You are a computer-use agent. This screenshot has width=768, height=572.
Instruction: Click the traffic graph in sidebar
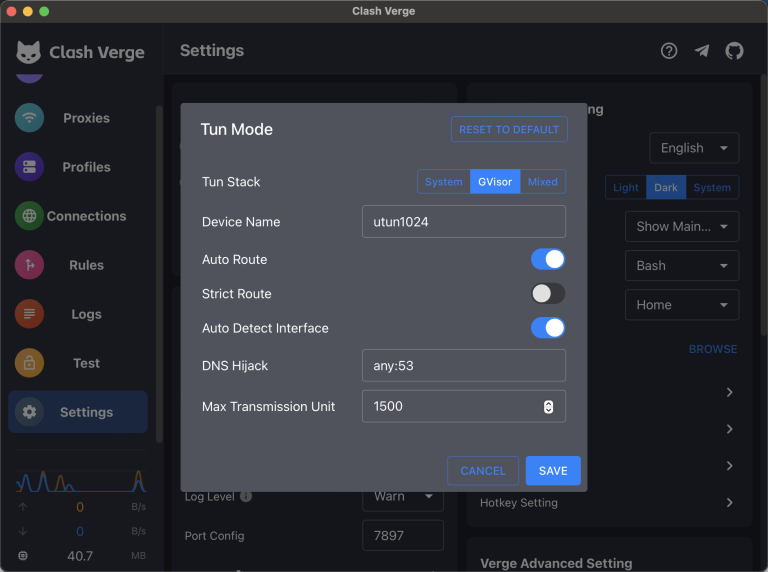(x=81, y=481)
